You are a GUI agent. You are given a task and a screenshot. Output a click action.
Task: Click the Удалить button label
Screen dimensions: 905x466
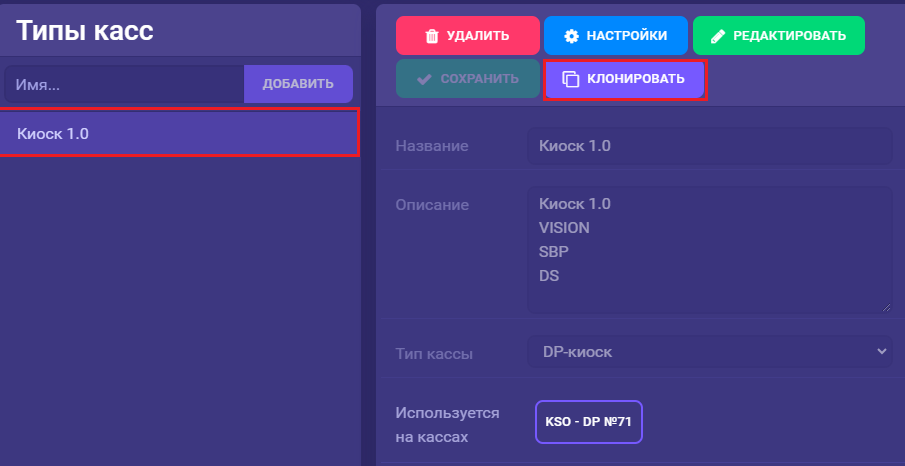pyautogui.click(x=478, y=36)
